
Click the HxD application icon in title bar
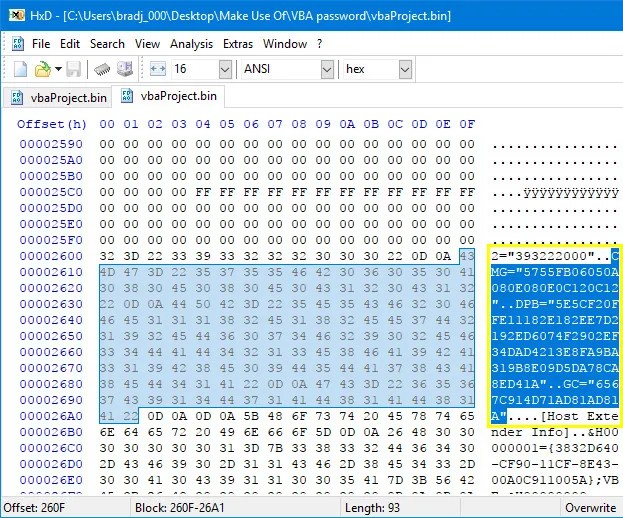coord(17,15)
